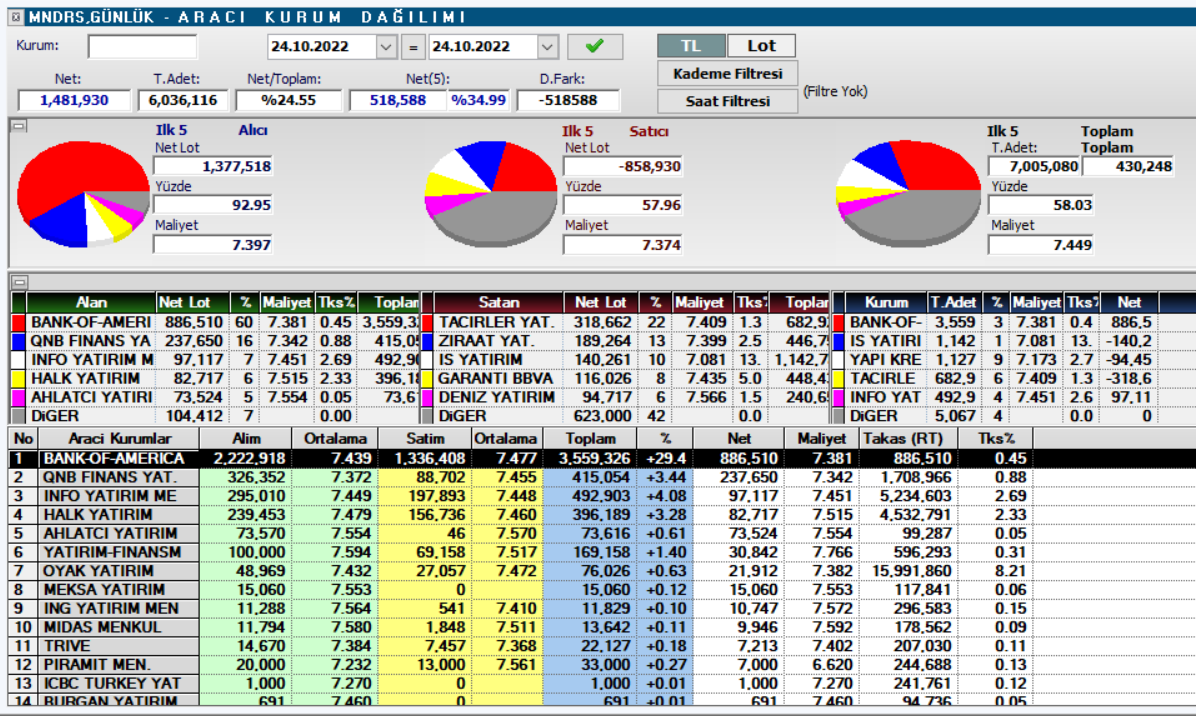
Task: Click blue swatch beside QNB FINANS YA
Action: click(18, 341)
